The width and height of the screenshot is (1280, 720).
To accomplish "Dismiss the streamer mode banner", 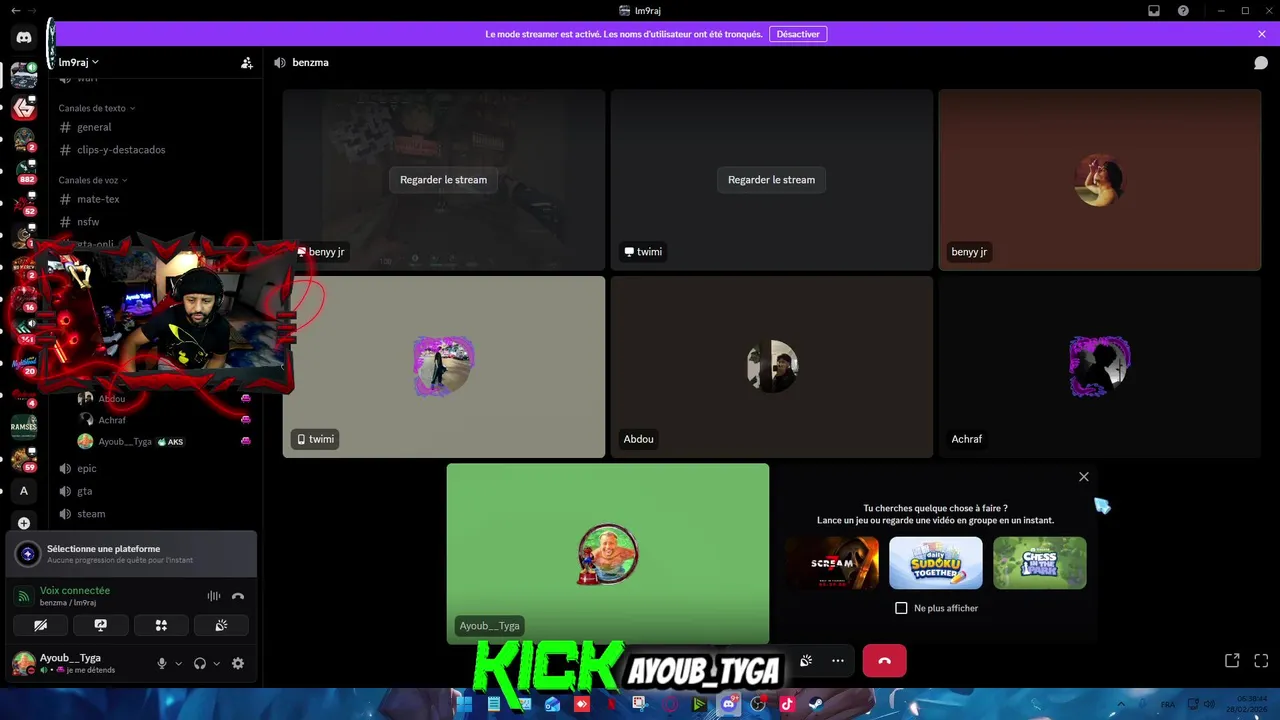I will coord(1262,34).
